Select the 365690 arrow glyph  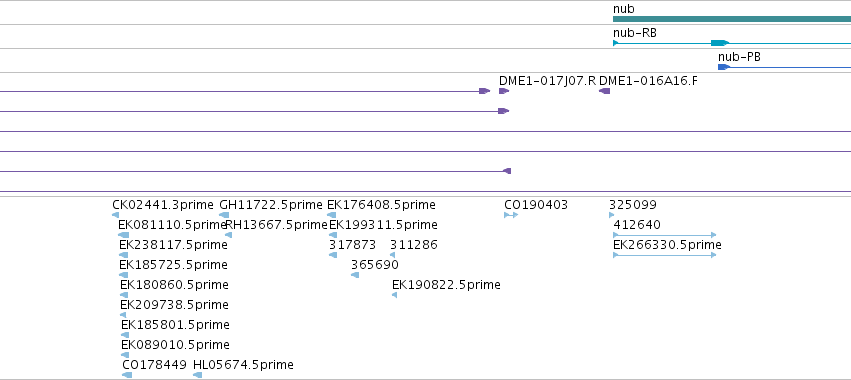355,275
